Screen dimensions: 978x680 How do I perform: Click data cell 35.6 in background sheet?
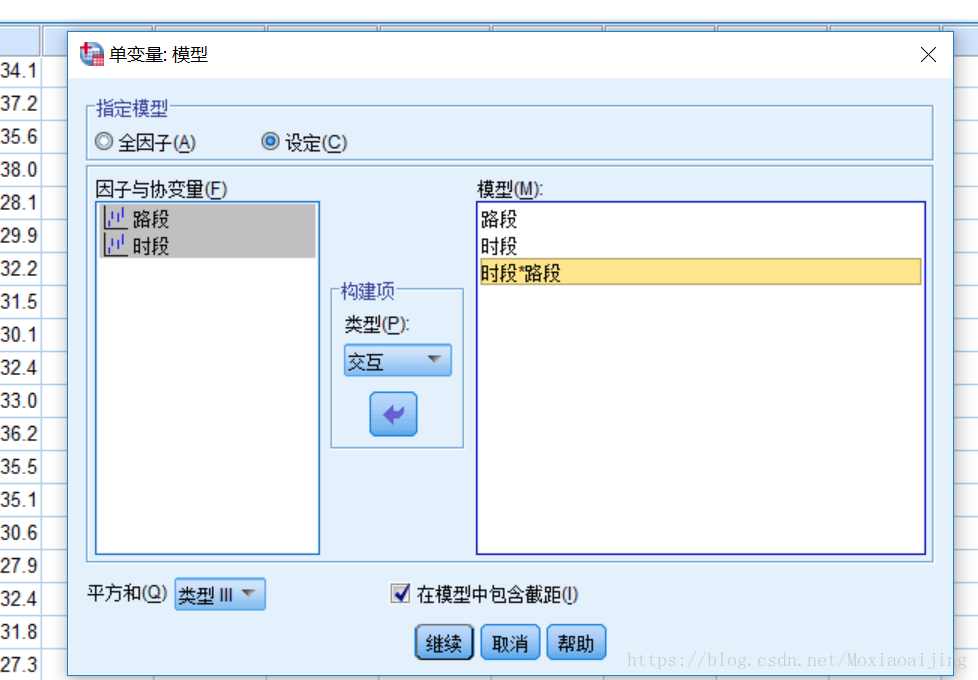coord(19,137)
